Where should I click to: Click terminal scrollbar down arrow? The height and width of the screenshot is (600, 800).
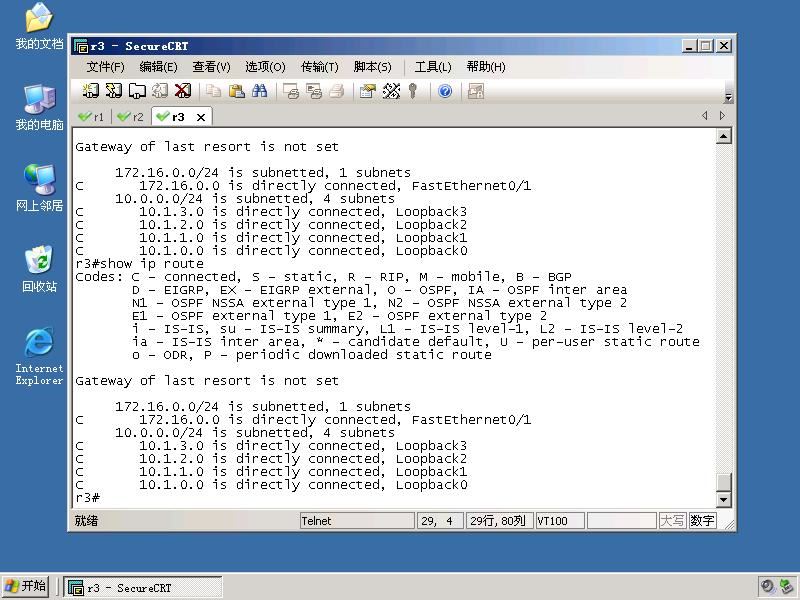[x=723, y=499]
